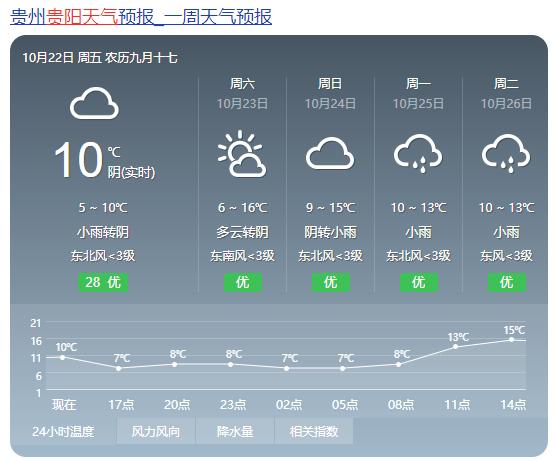The height and width of the screenshot is (461, 554).
Task: Click the chart point at 14点 (15℃)
Action: pos(511,339)
